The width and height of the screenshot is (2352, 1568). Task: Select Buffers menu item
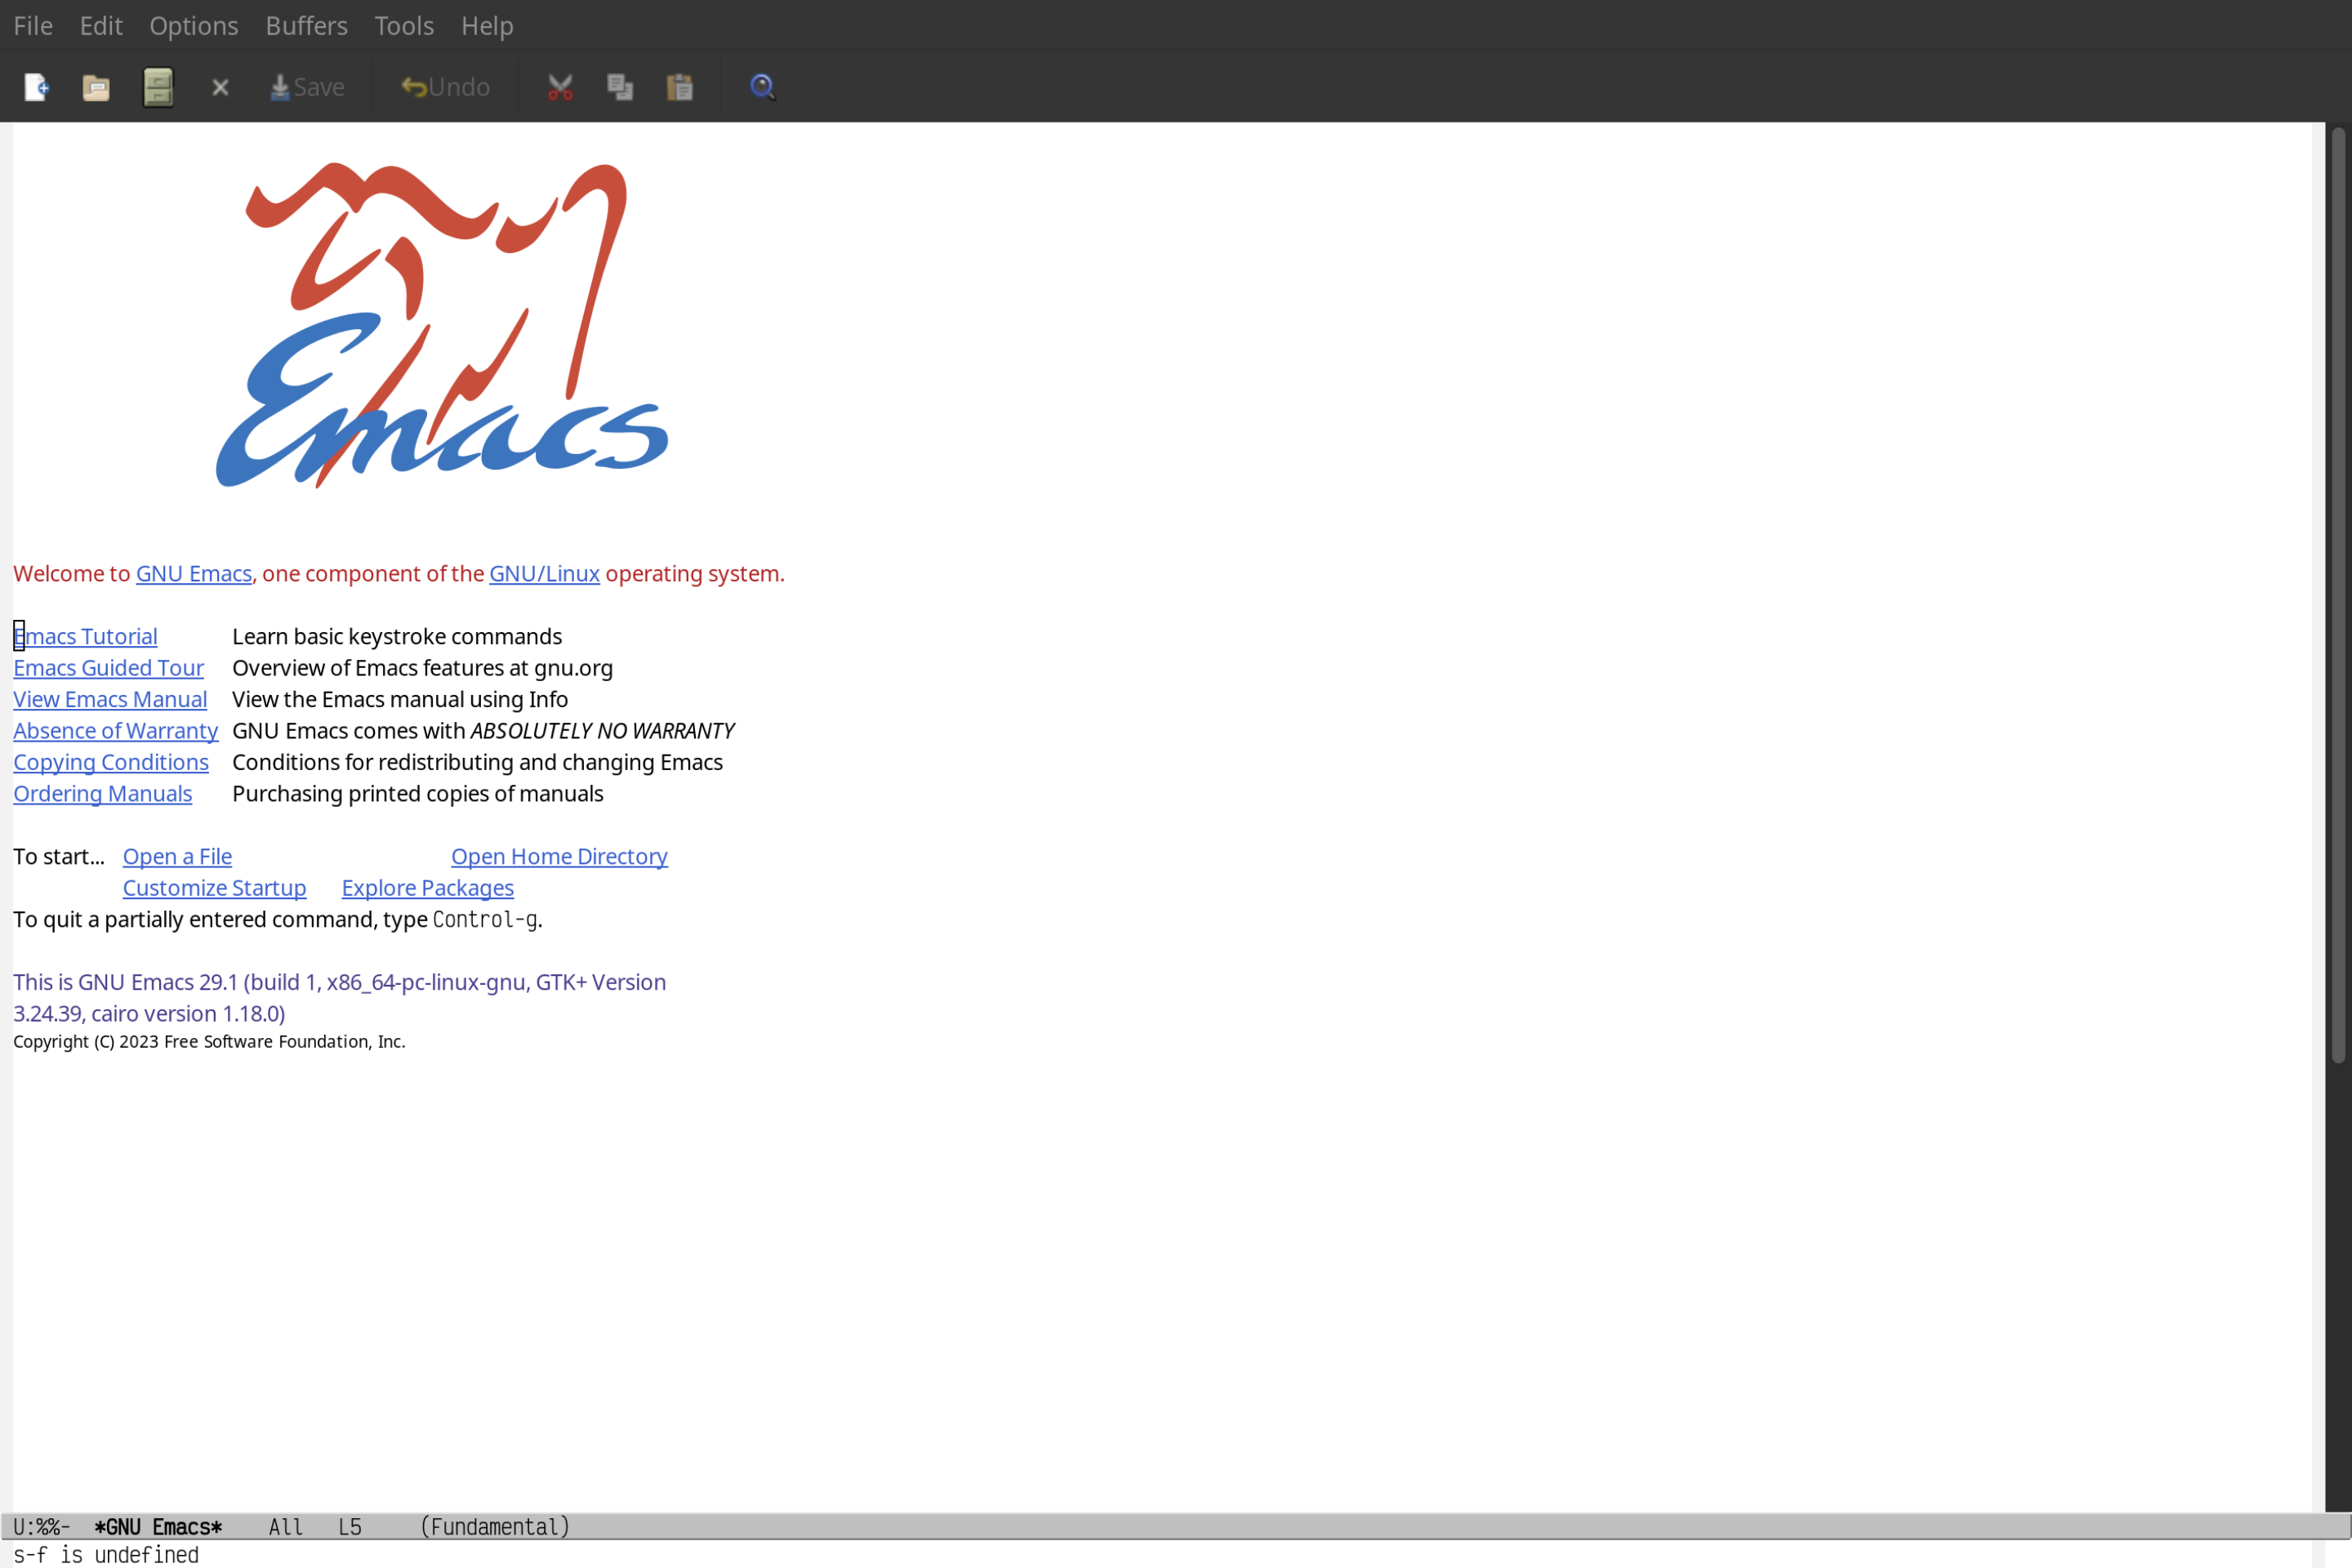point(305,24)
